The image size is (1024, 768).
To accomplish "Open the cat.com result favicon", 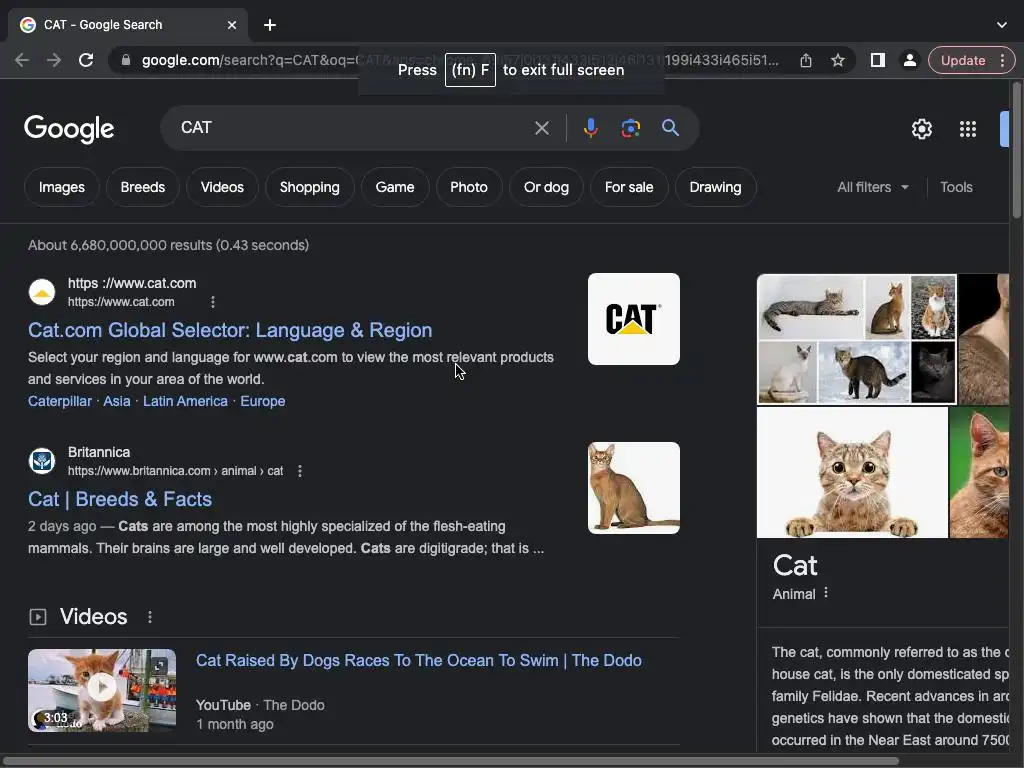I will tap(42, 292).
